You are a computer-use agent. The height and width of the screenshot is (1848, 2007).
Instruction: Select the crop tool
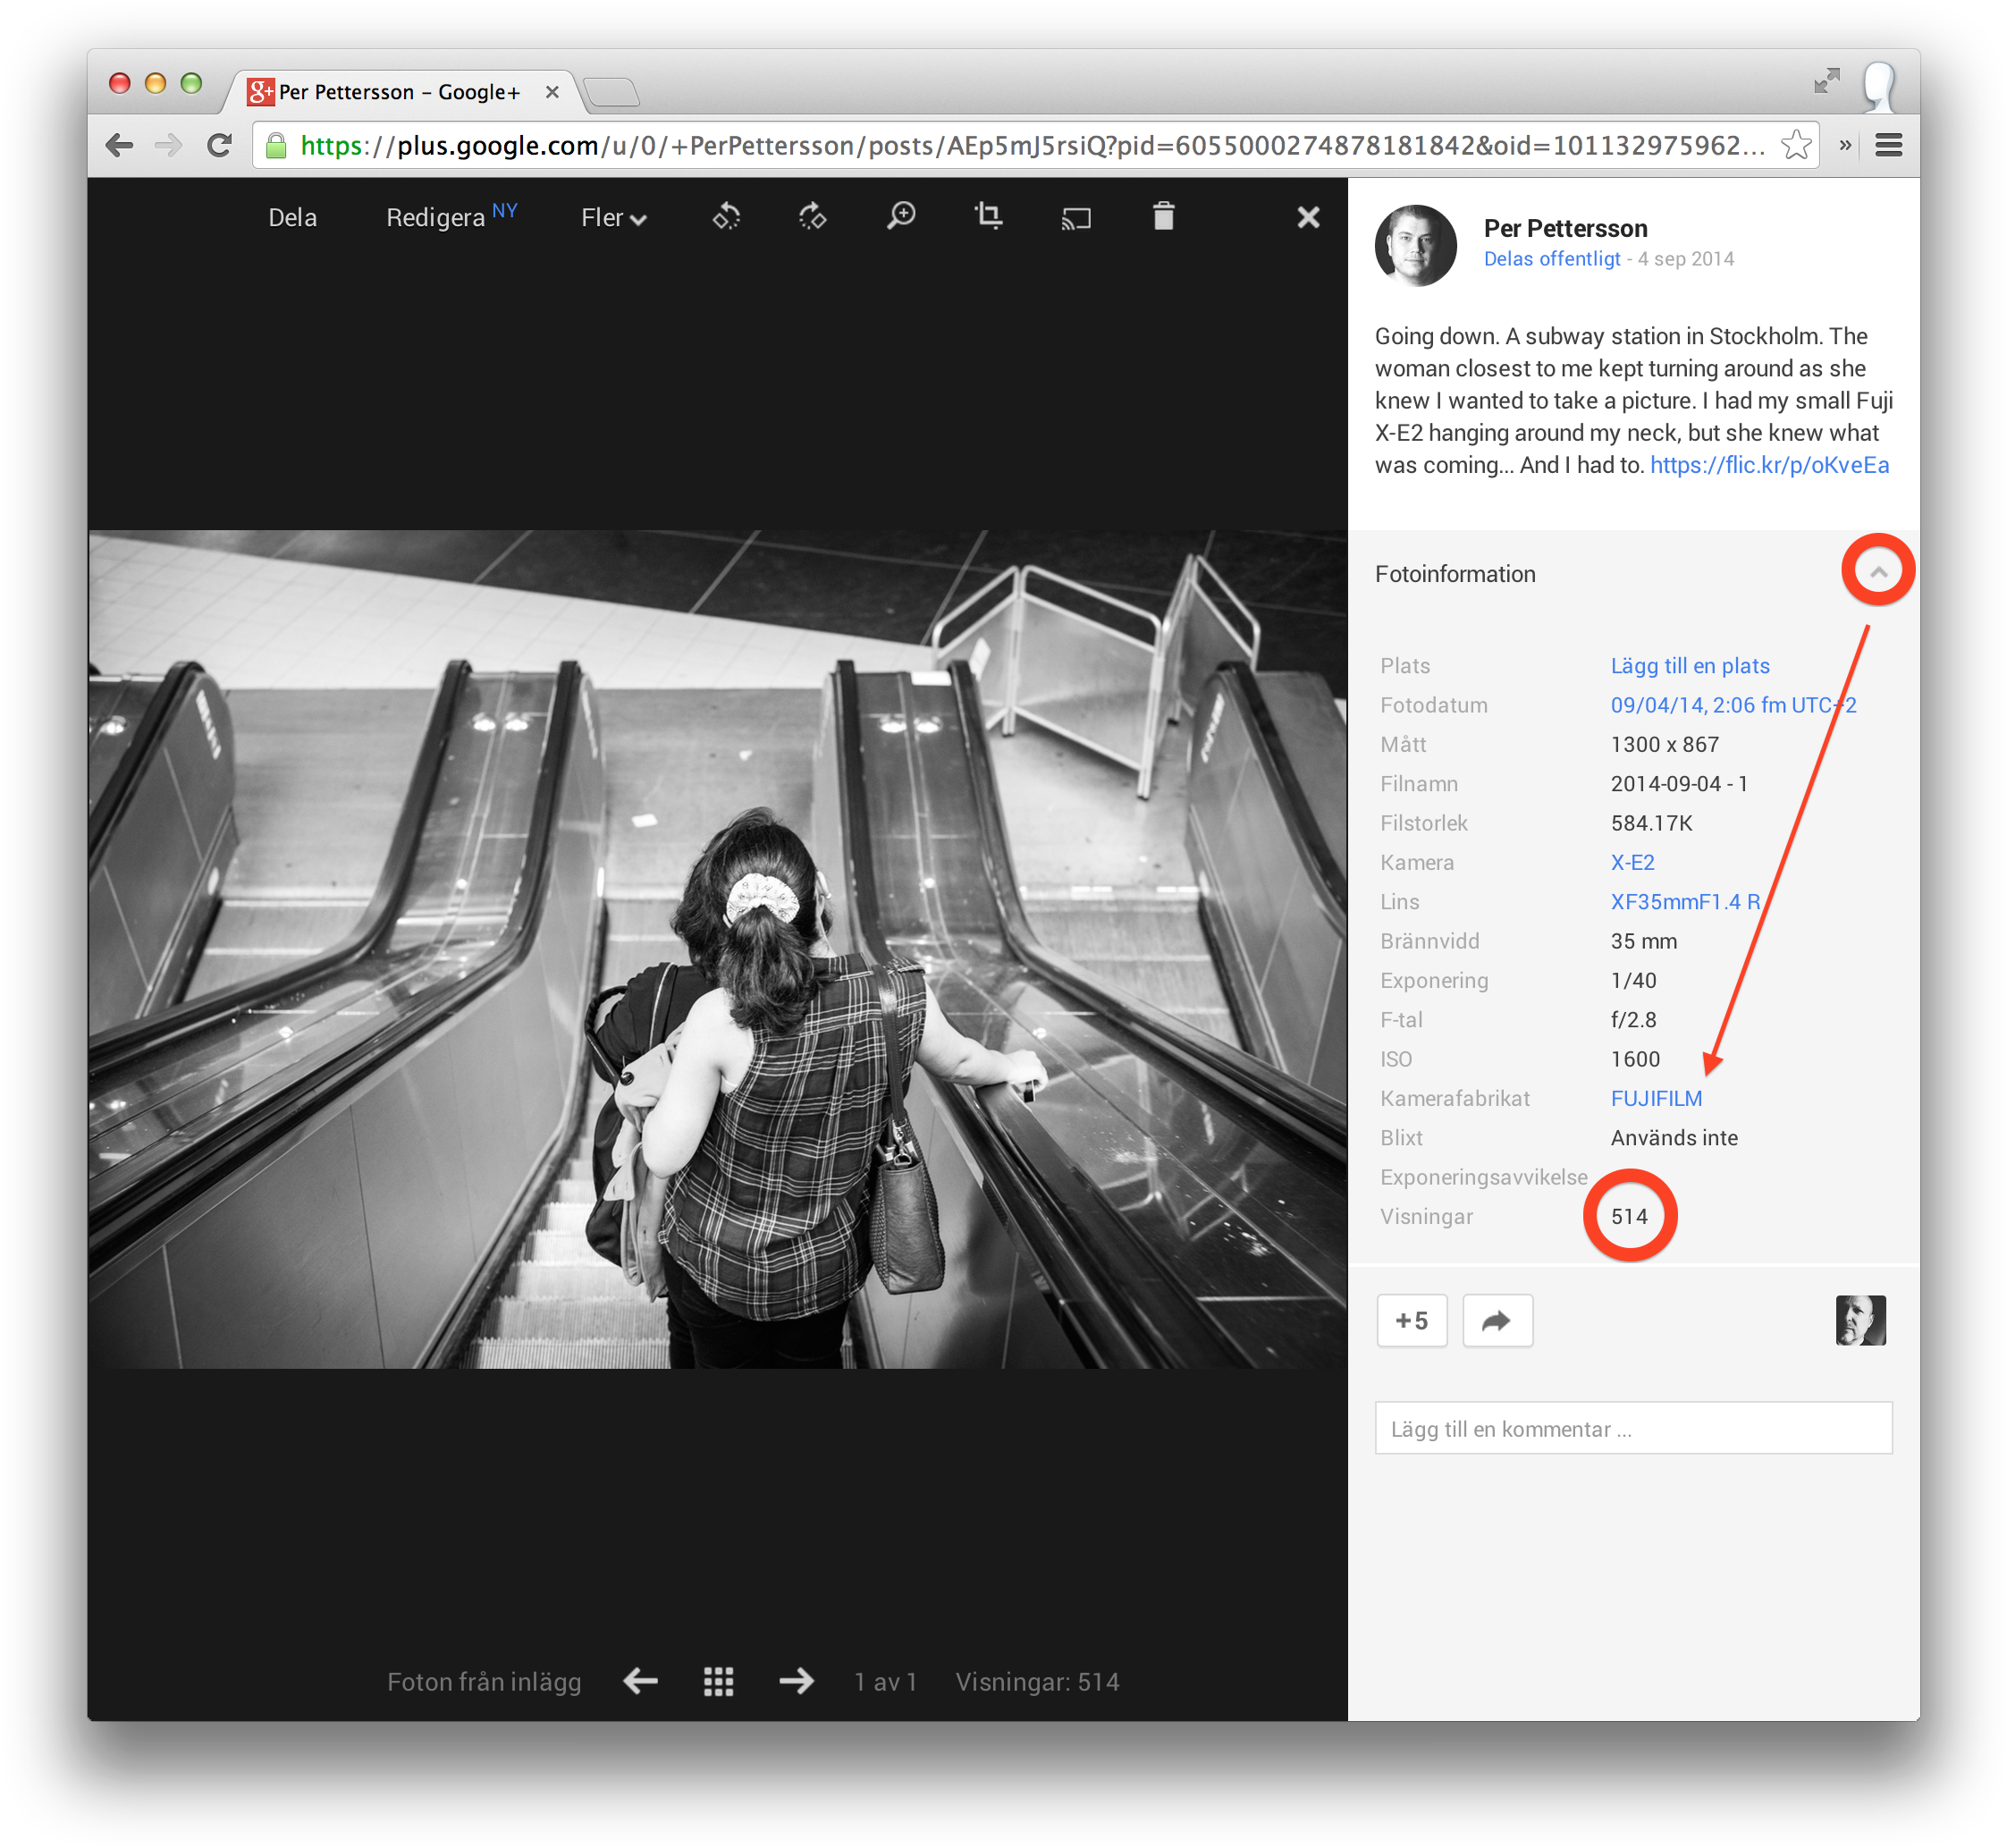(988, 217)
